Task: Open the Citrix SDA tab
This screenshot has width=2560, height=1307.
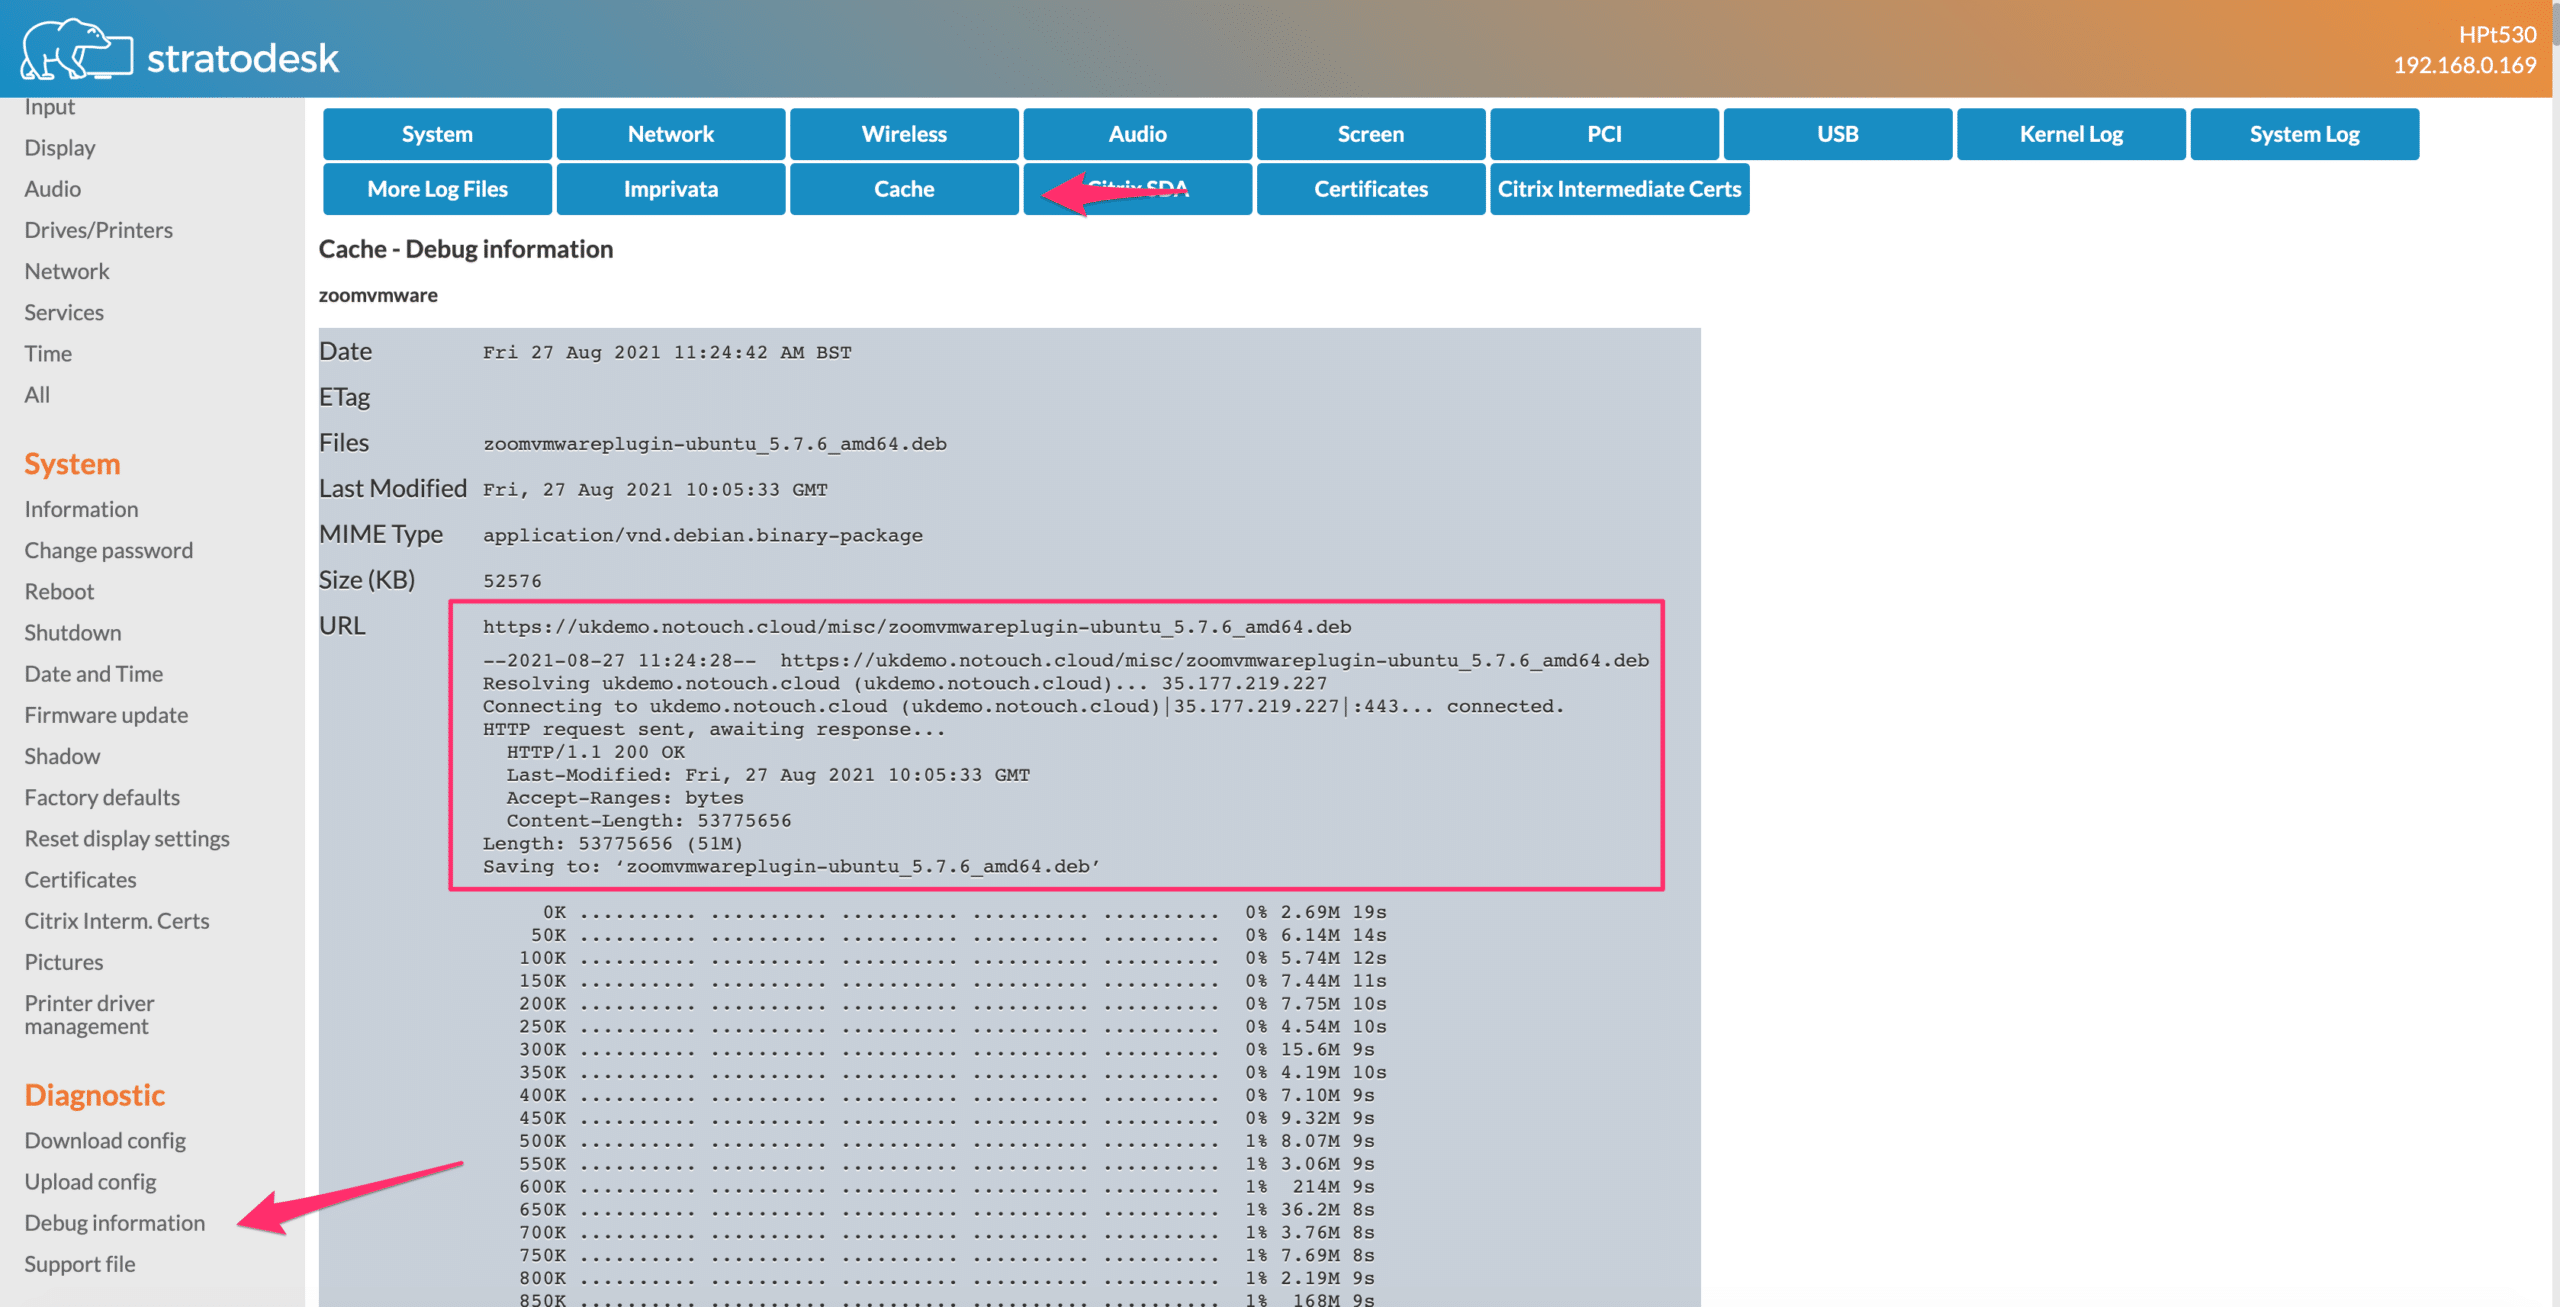Action: 1138,189
